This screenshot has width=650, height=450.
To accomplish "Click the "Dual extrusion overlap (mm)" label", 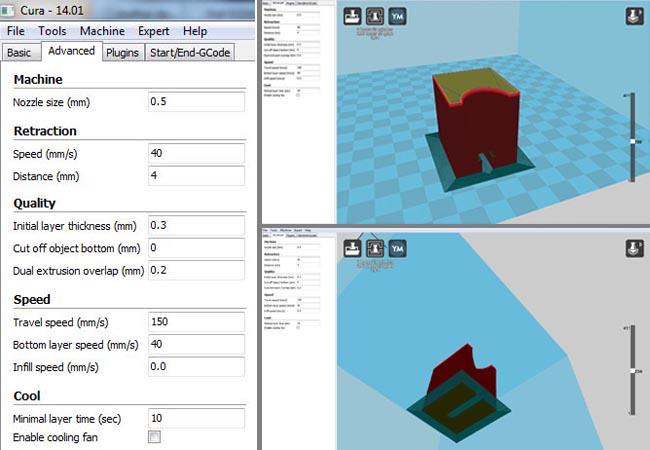I will click(x=78, y=271).
